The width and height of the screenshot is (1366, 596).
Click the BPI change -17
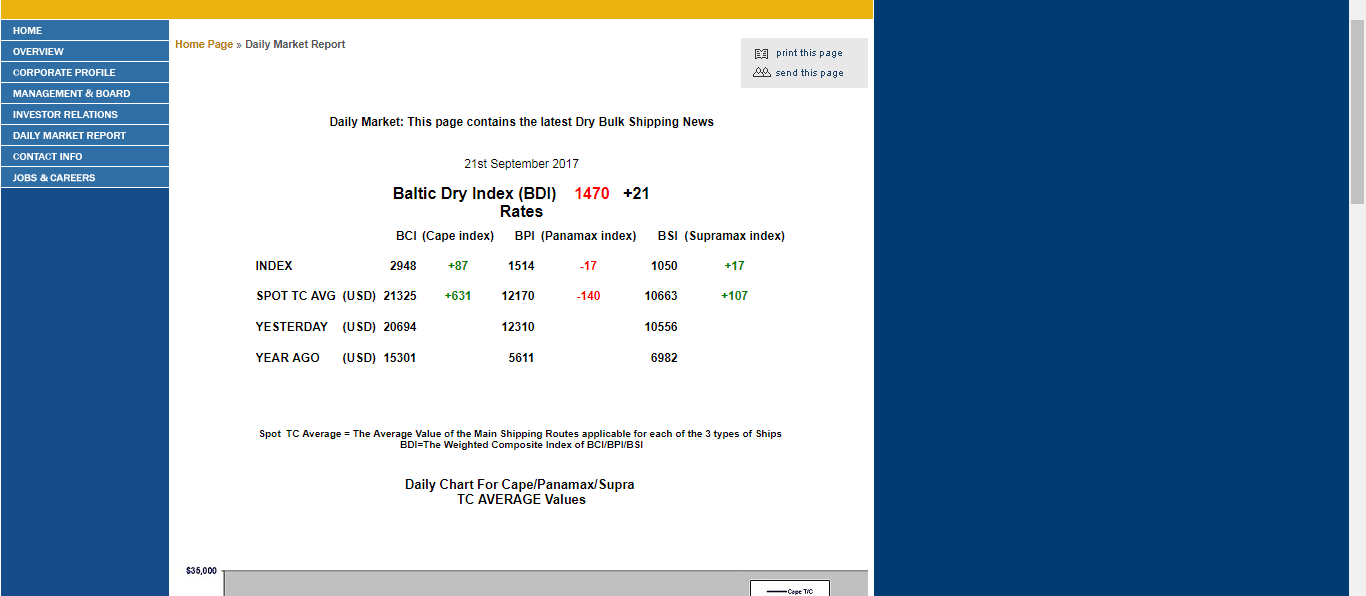[x=588, y=266]
